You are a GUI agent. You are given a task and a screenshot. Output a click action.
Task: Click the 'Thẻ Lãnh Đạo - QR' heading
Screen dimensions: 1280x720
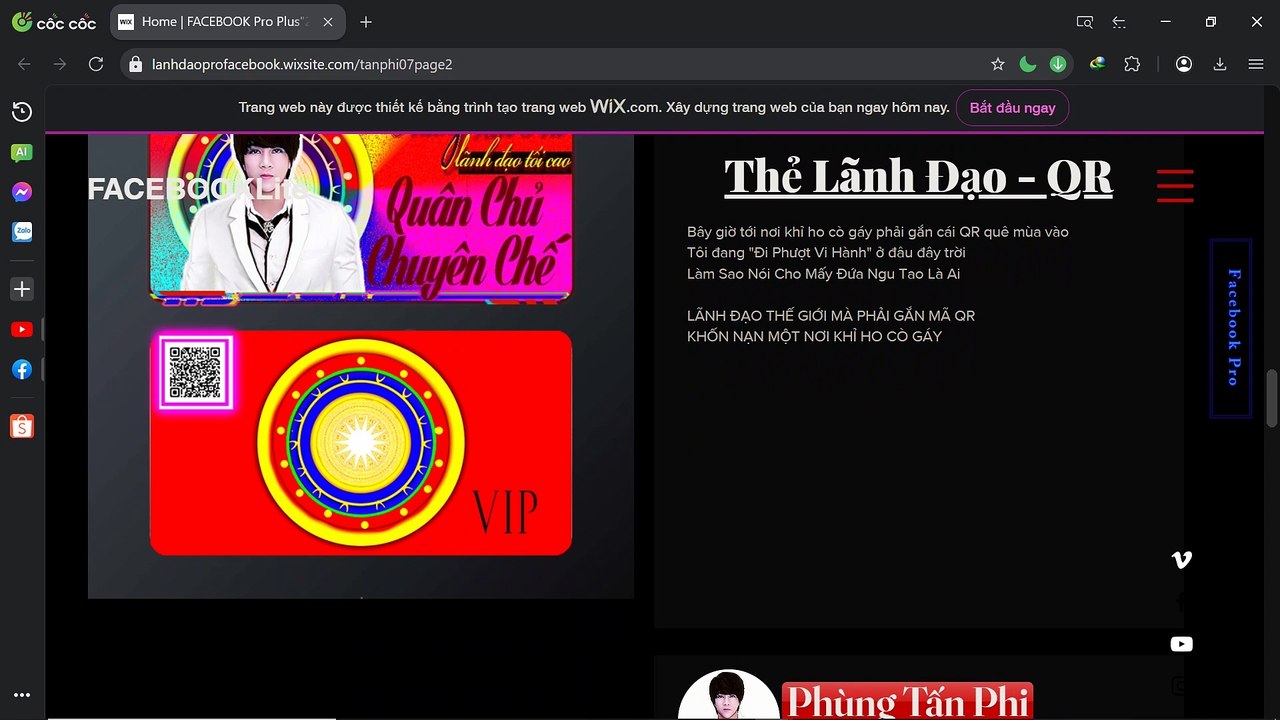coord(918,176)
